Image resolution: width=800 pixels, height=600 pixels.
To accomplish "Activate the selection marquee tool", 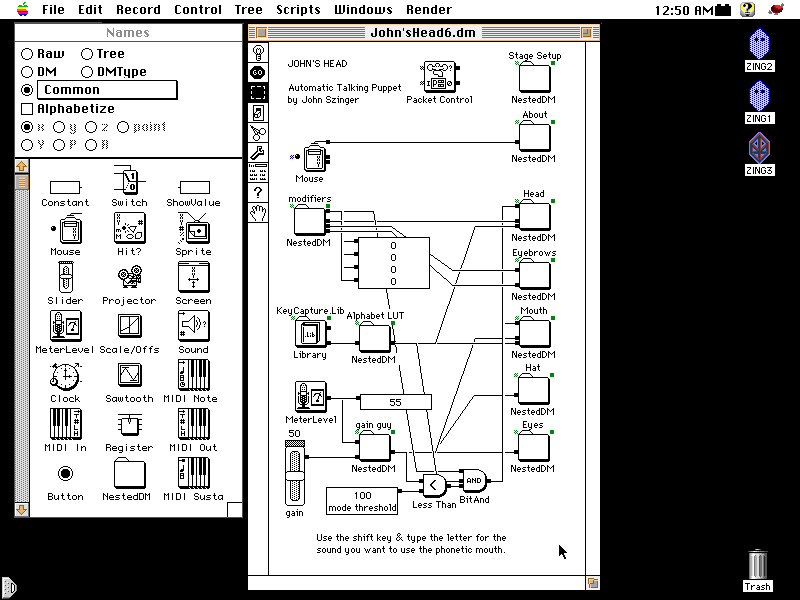I will [x=258, y=92].
